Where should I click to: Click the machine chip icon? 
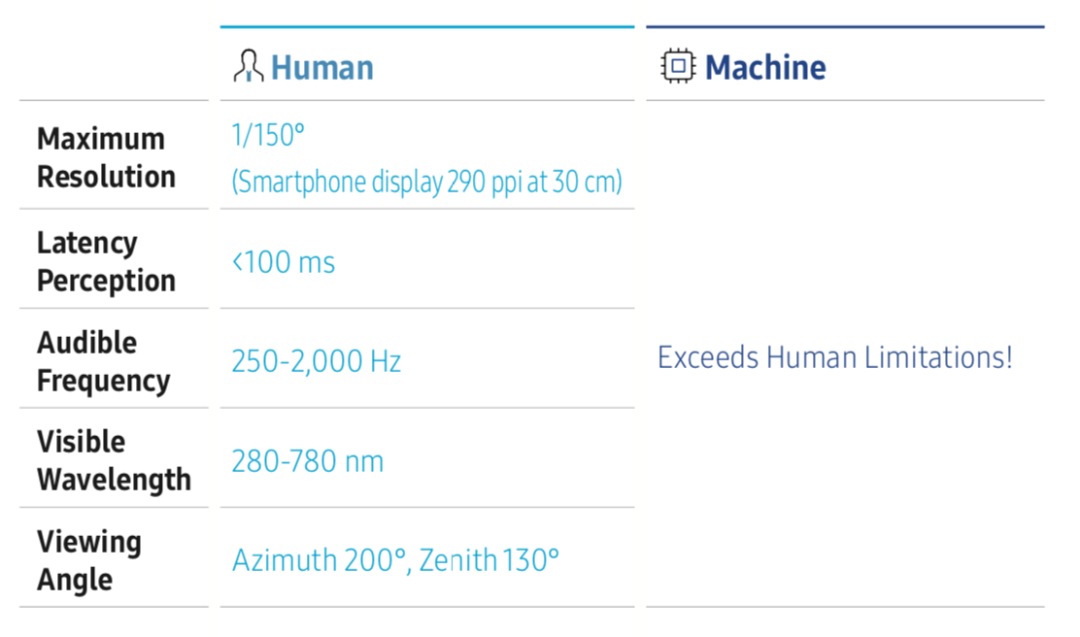tap(678, 66)
